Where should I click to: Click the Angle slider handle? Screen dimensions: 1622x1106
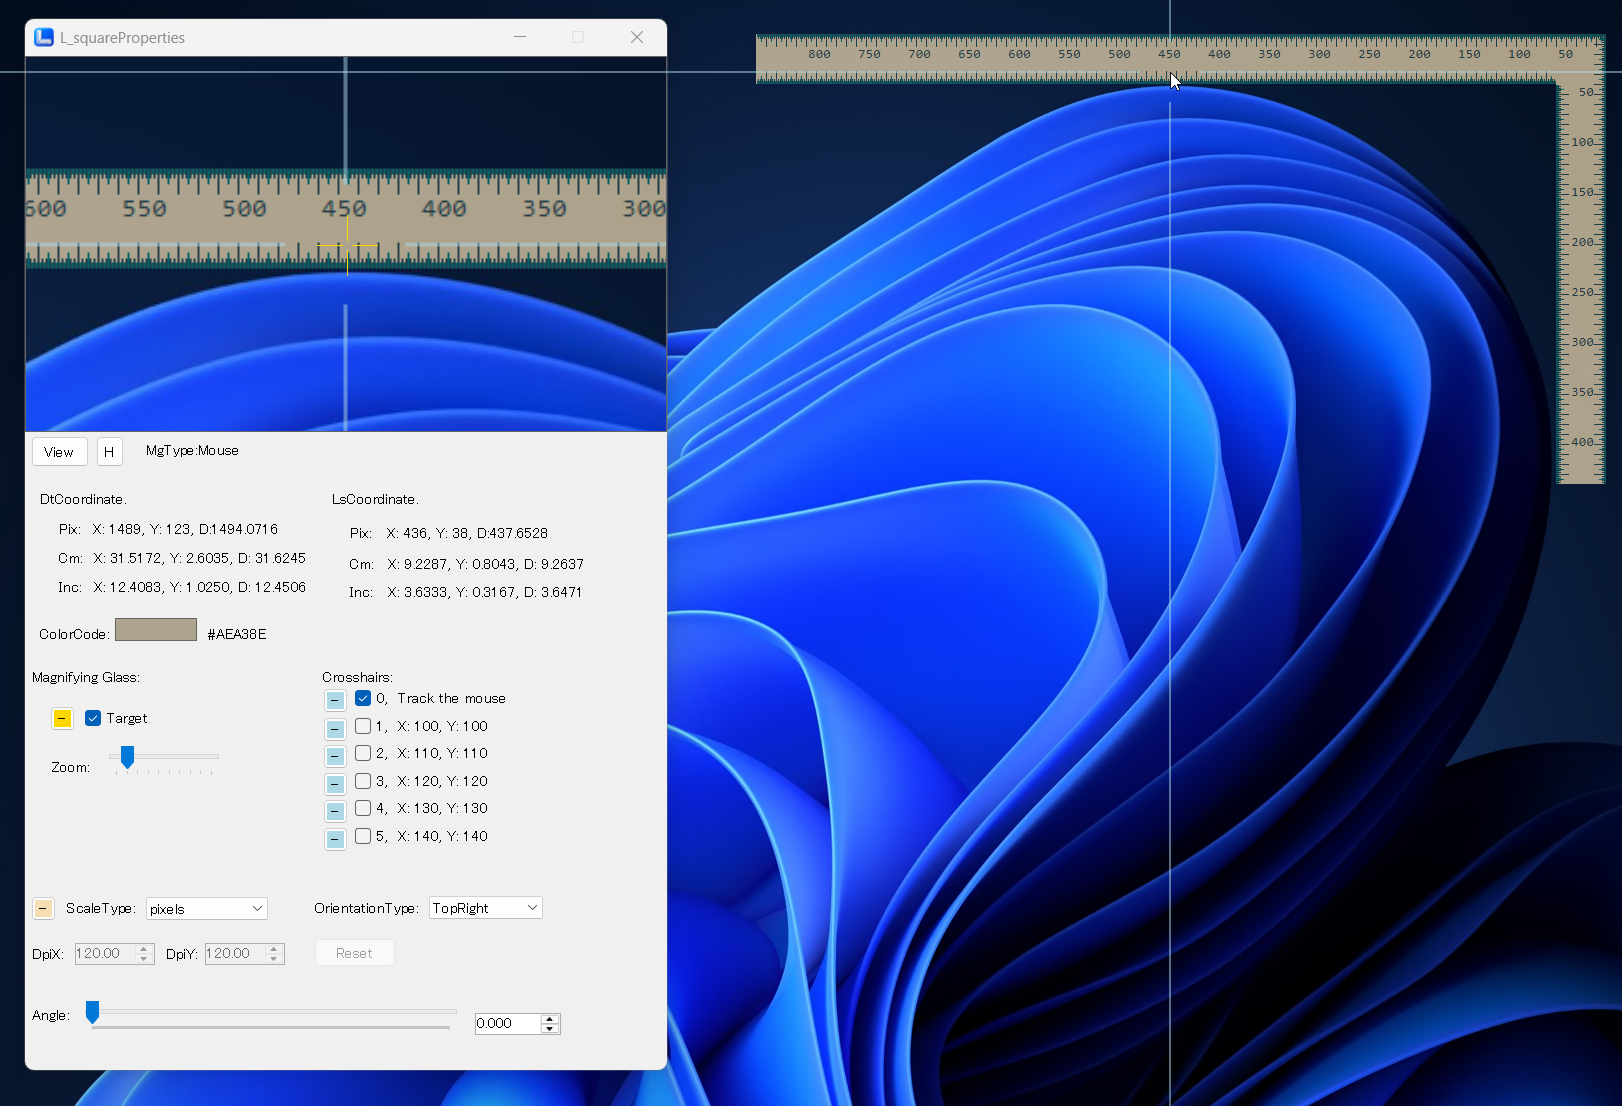(92, 1012)
